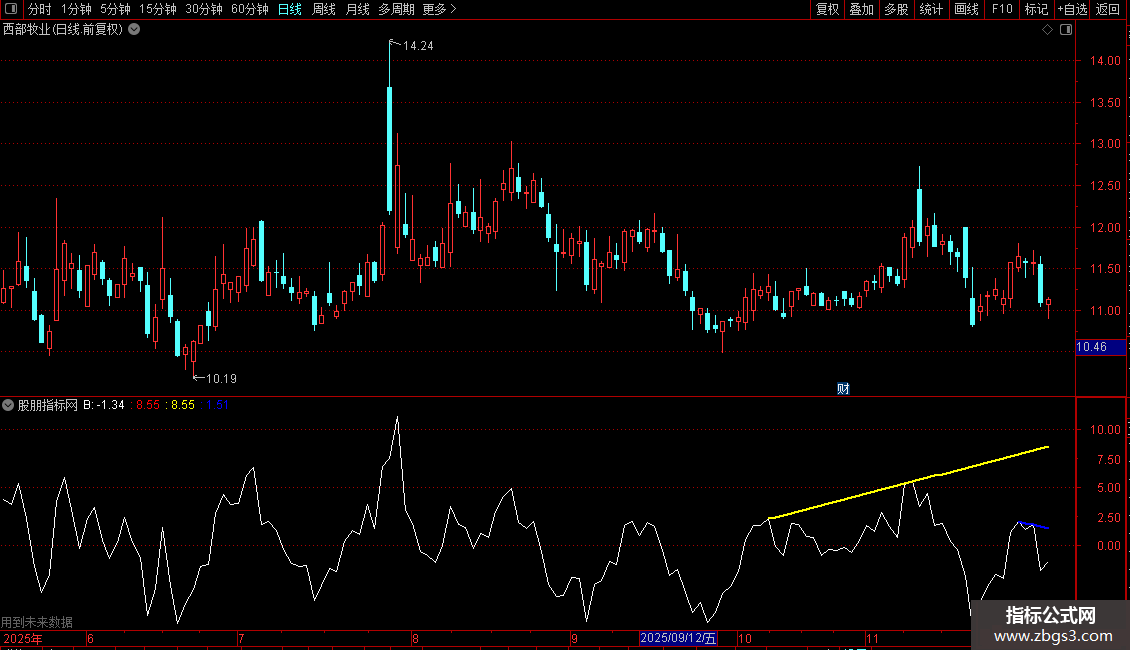Click the 用到未来数据 notice text
Viewport: 1130px width, 650px height.
pos(37,622)
